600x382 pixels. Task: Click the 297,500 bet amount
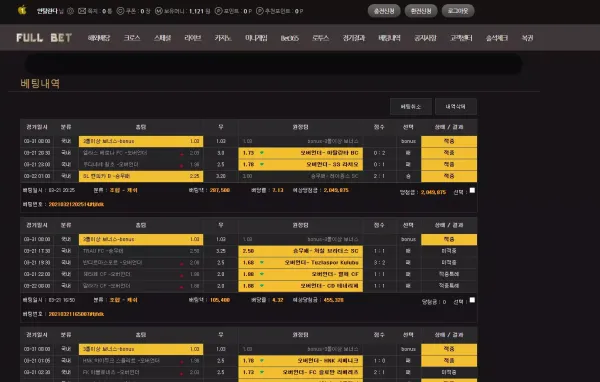[x=220, y=190]
